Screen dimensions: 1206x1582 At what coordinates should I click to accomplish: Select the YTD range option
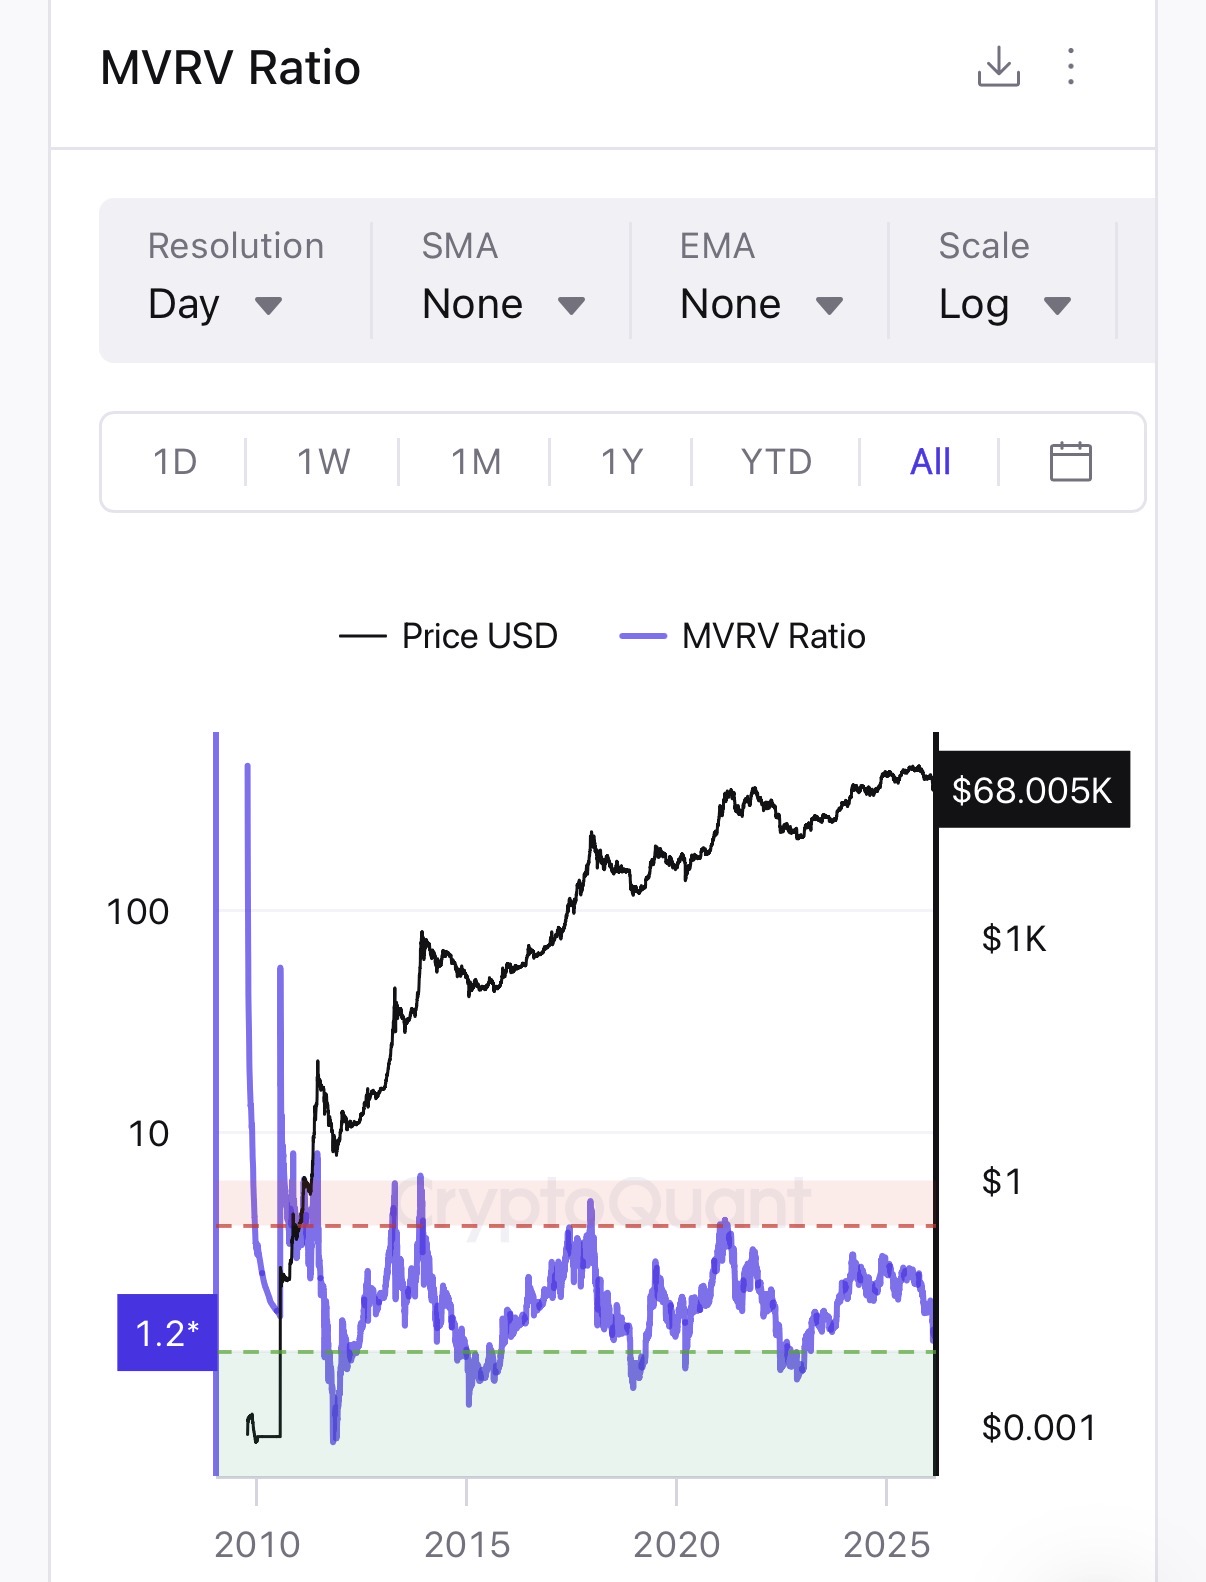tap(776, 462)
